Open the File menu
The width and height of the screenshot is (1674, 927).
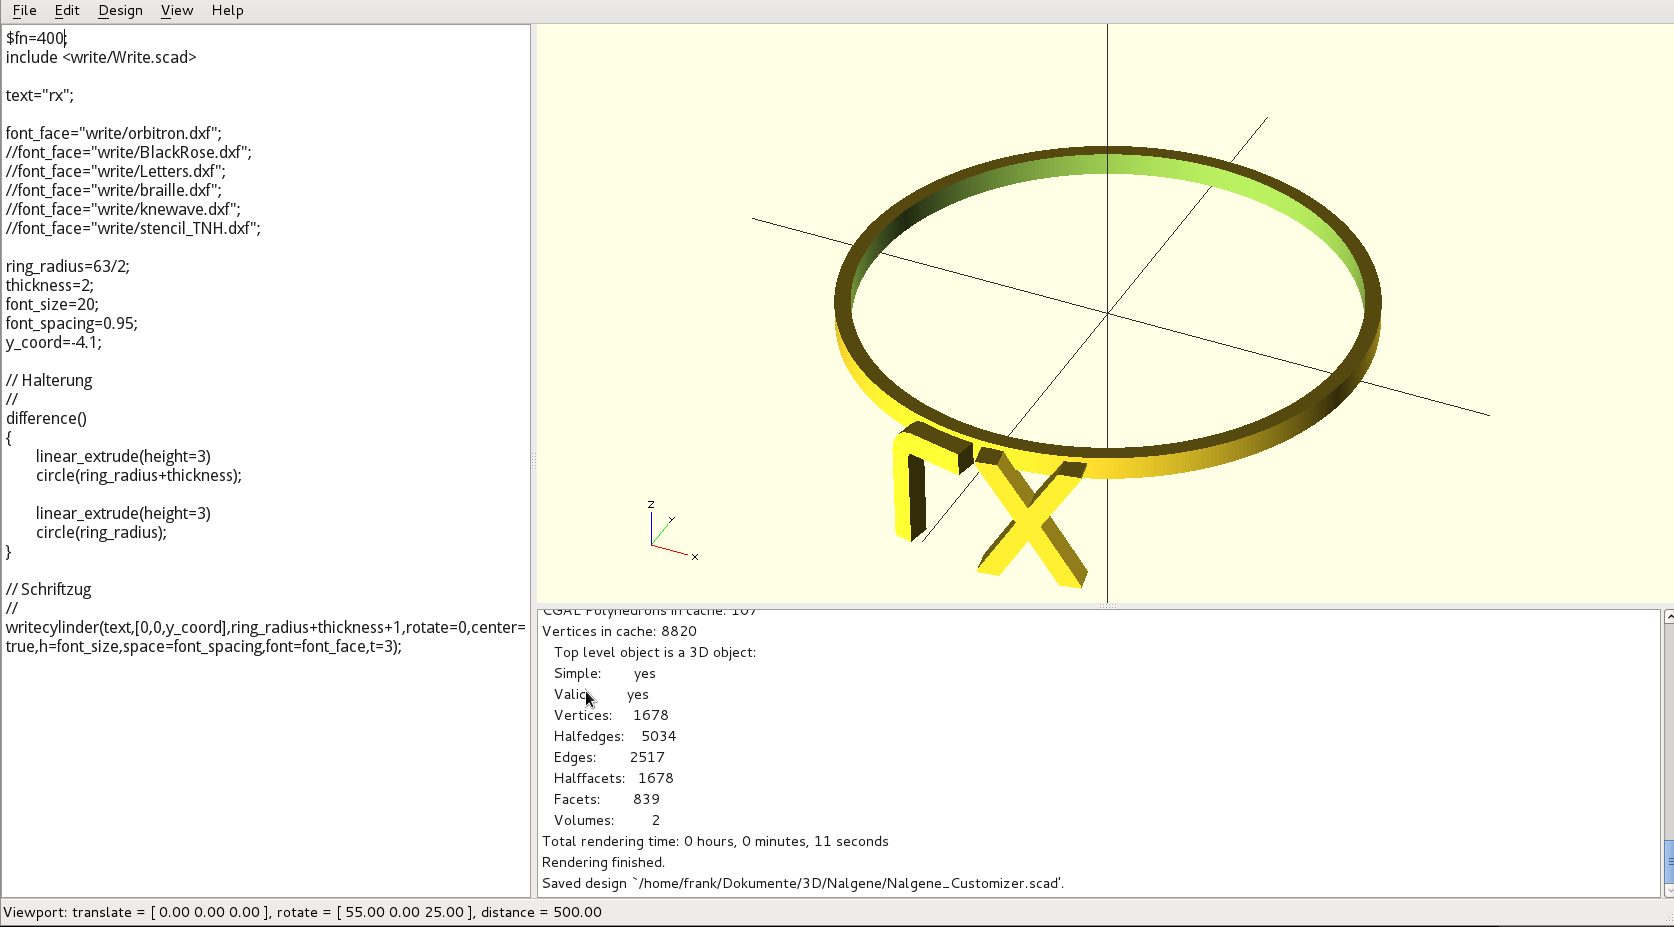point(24,10)
